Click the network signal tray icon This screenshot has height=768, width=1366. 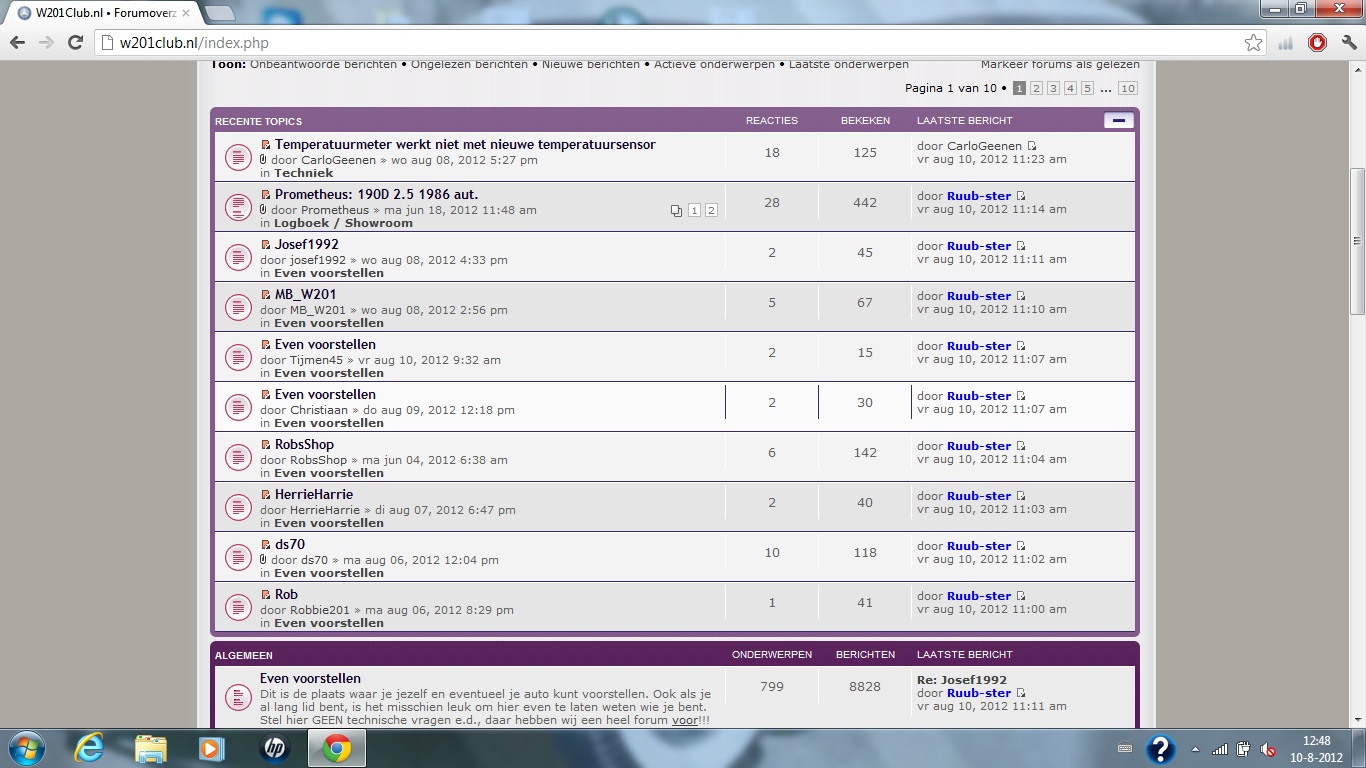[x=1219, y=749]
